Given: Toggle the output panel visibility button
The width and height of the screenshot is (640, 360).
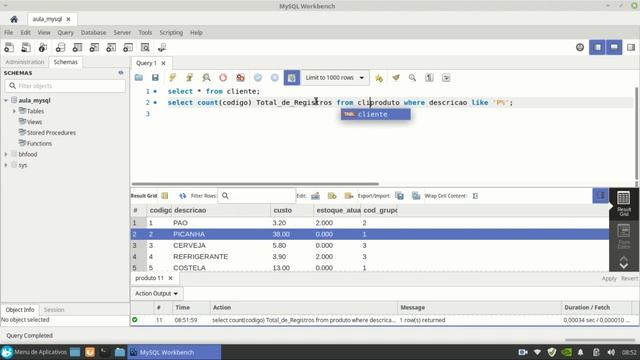Looking at the screenshot, I should tap(614, 47).
